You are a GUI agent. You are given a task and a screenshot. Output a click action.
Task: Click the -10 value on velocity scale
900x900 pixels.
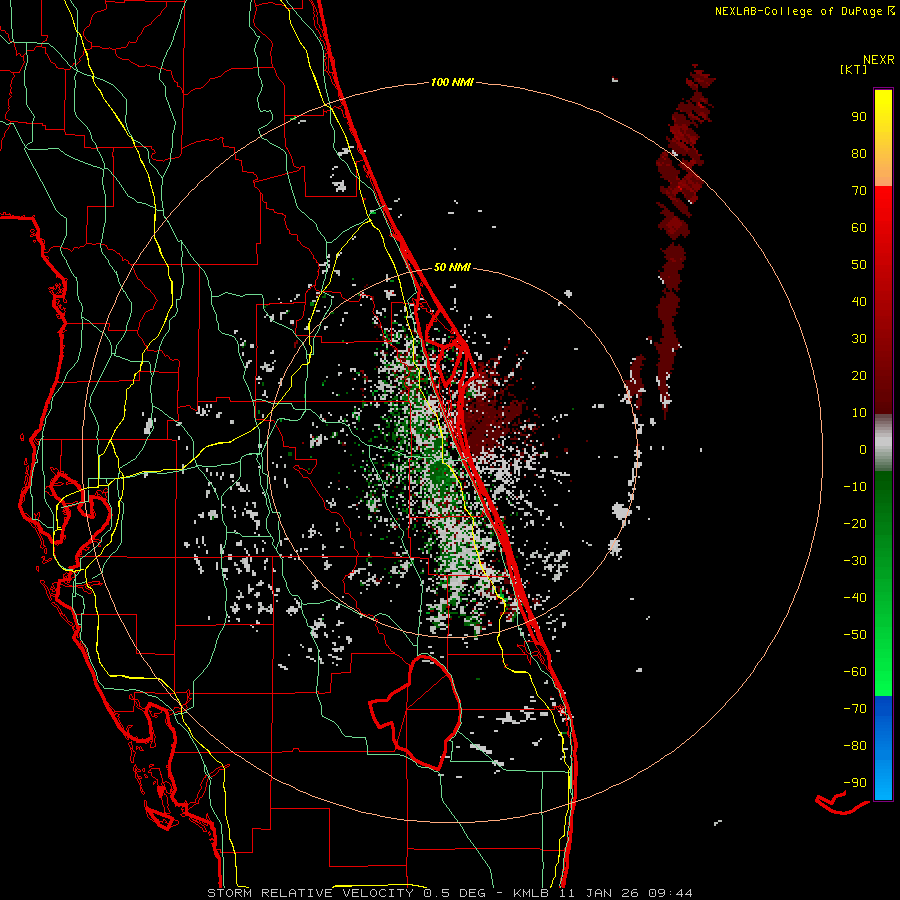(855, 487)
